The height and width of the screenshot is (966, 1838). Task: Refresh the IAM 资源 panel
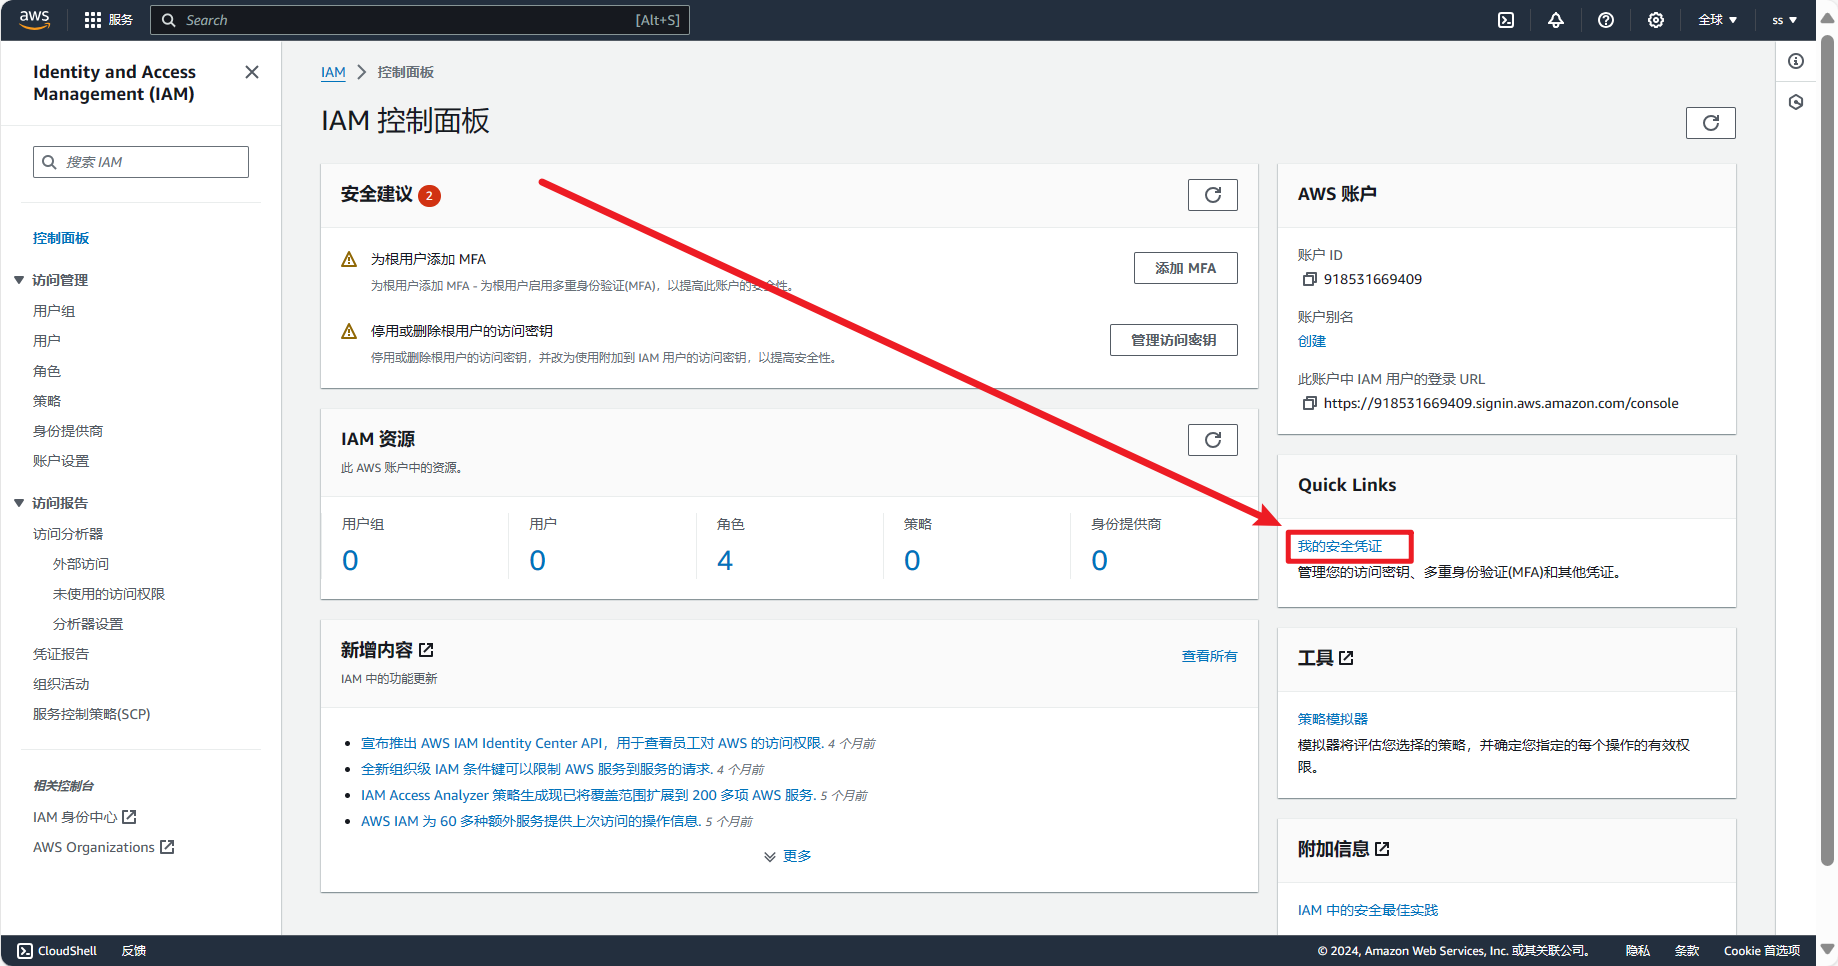1212,440
